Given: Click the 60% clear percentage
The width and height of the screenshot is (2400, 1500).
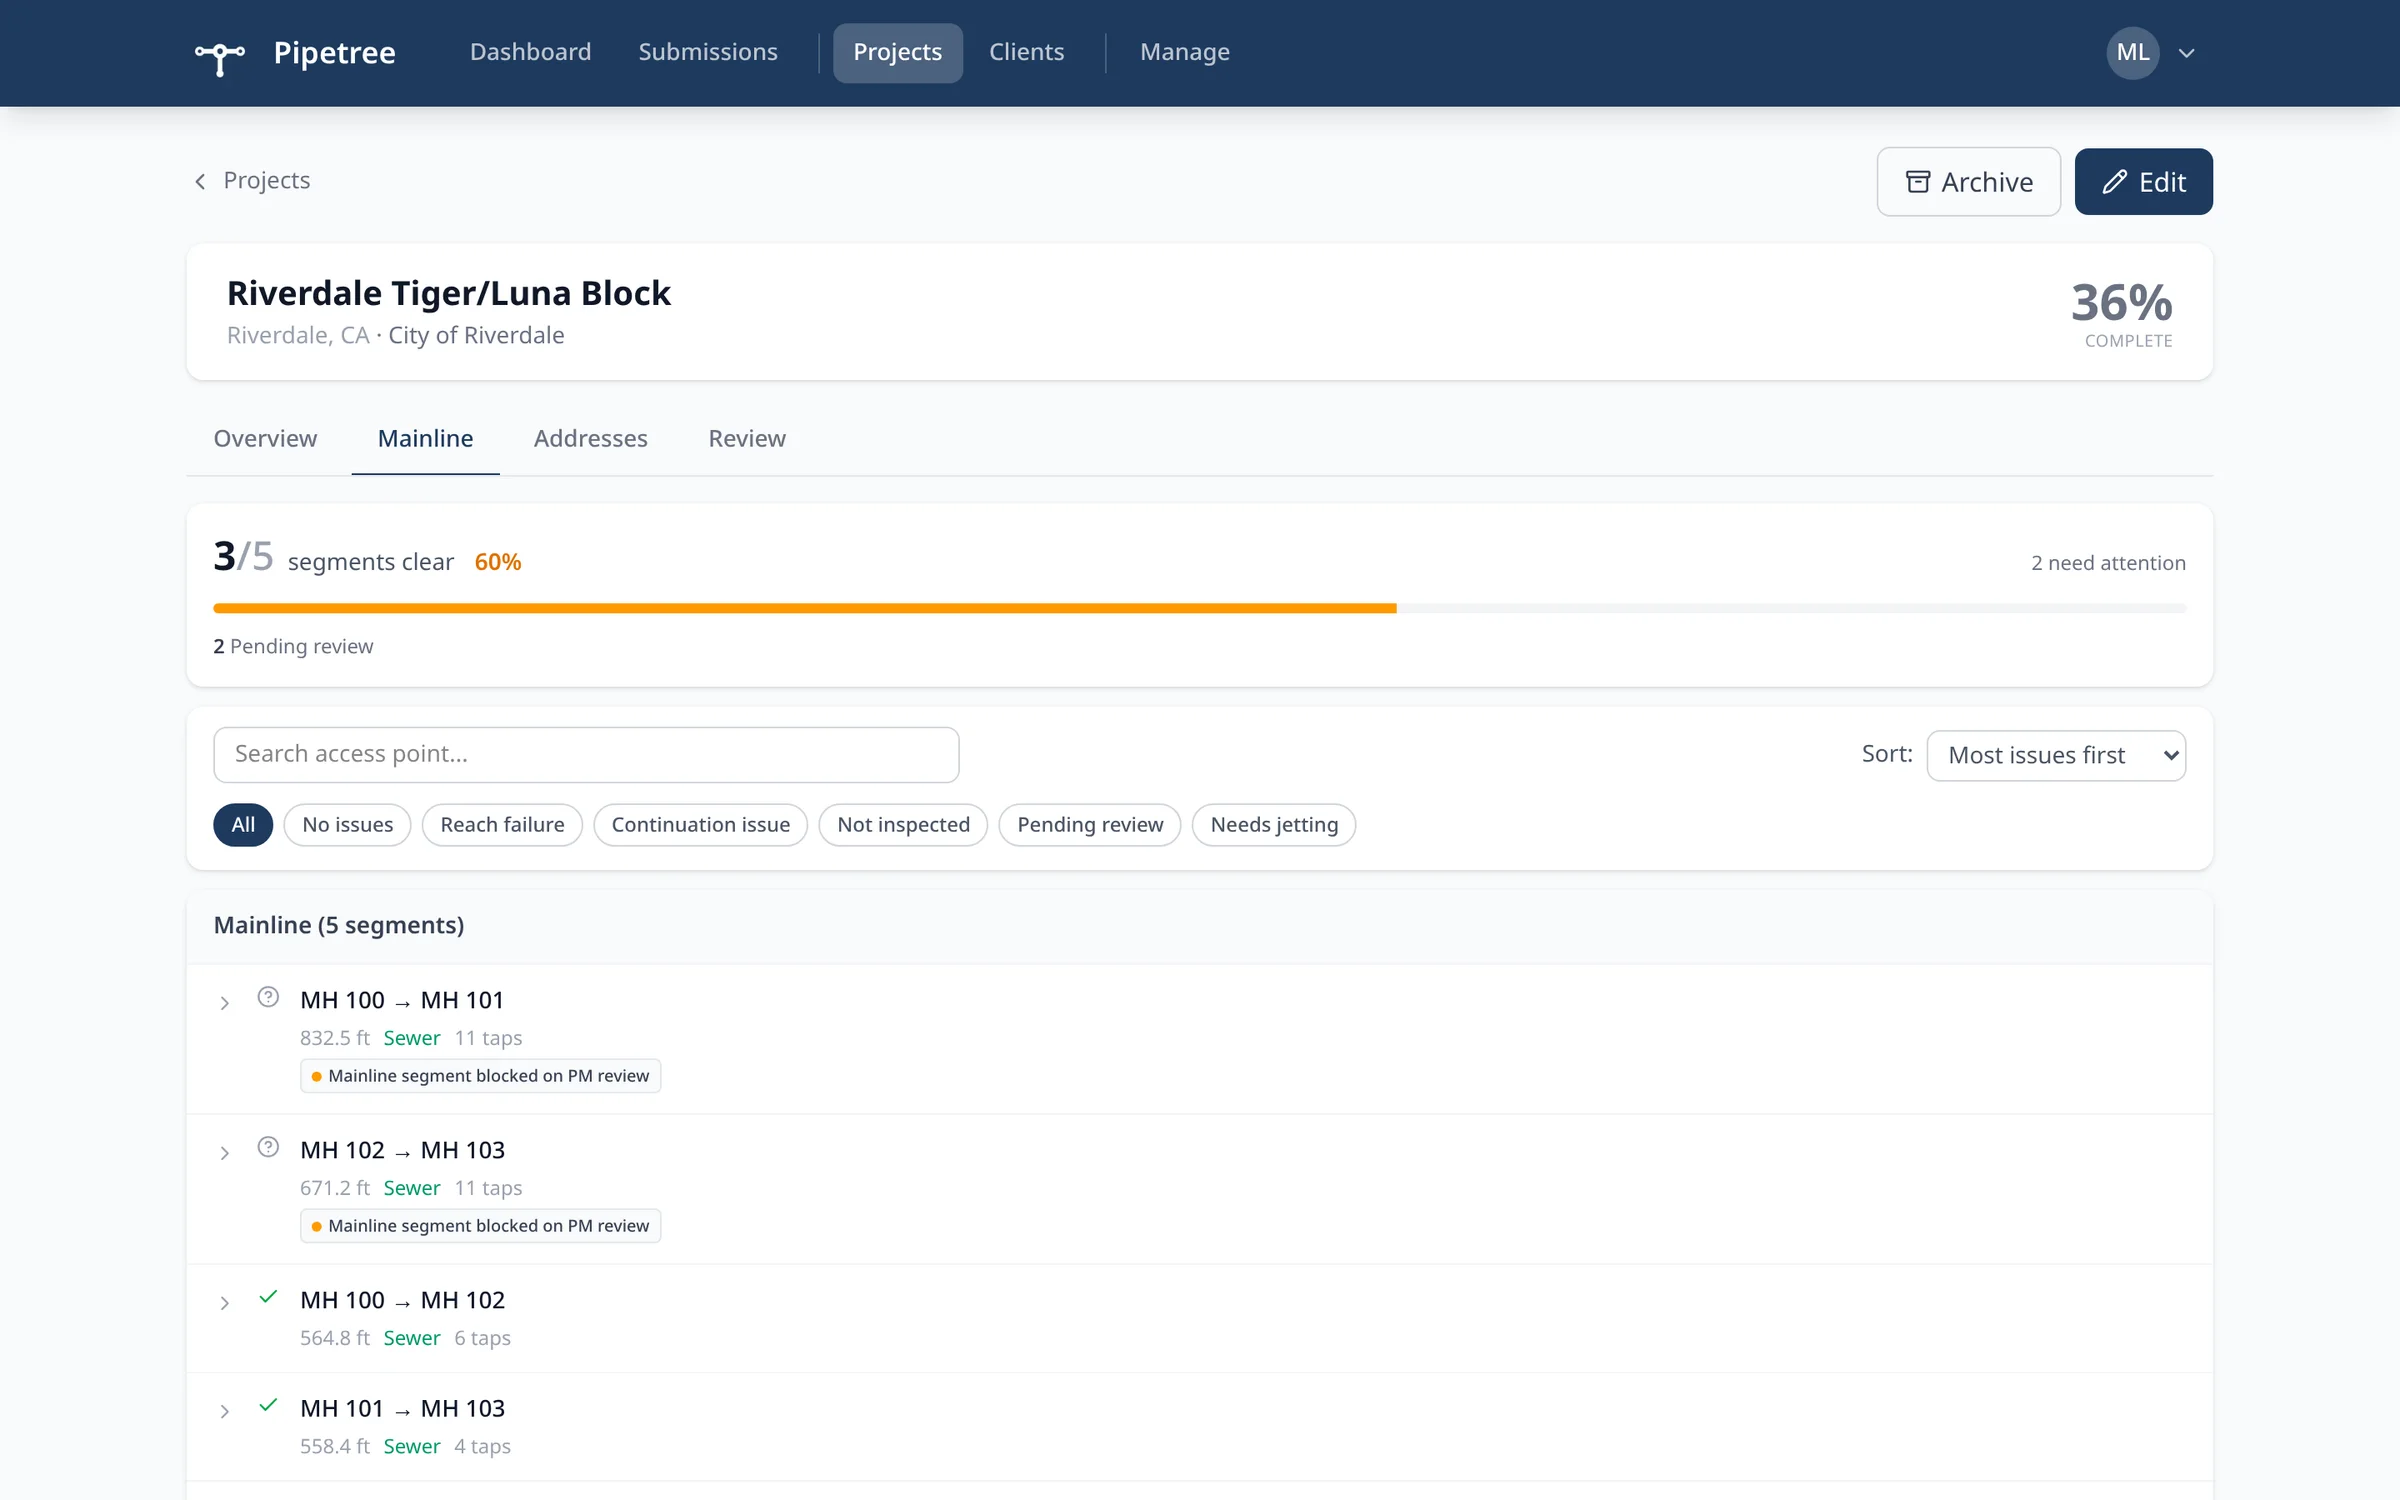Looking at the screenshot, I should coord(498,562).
